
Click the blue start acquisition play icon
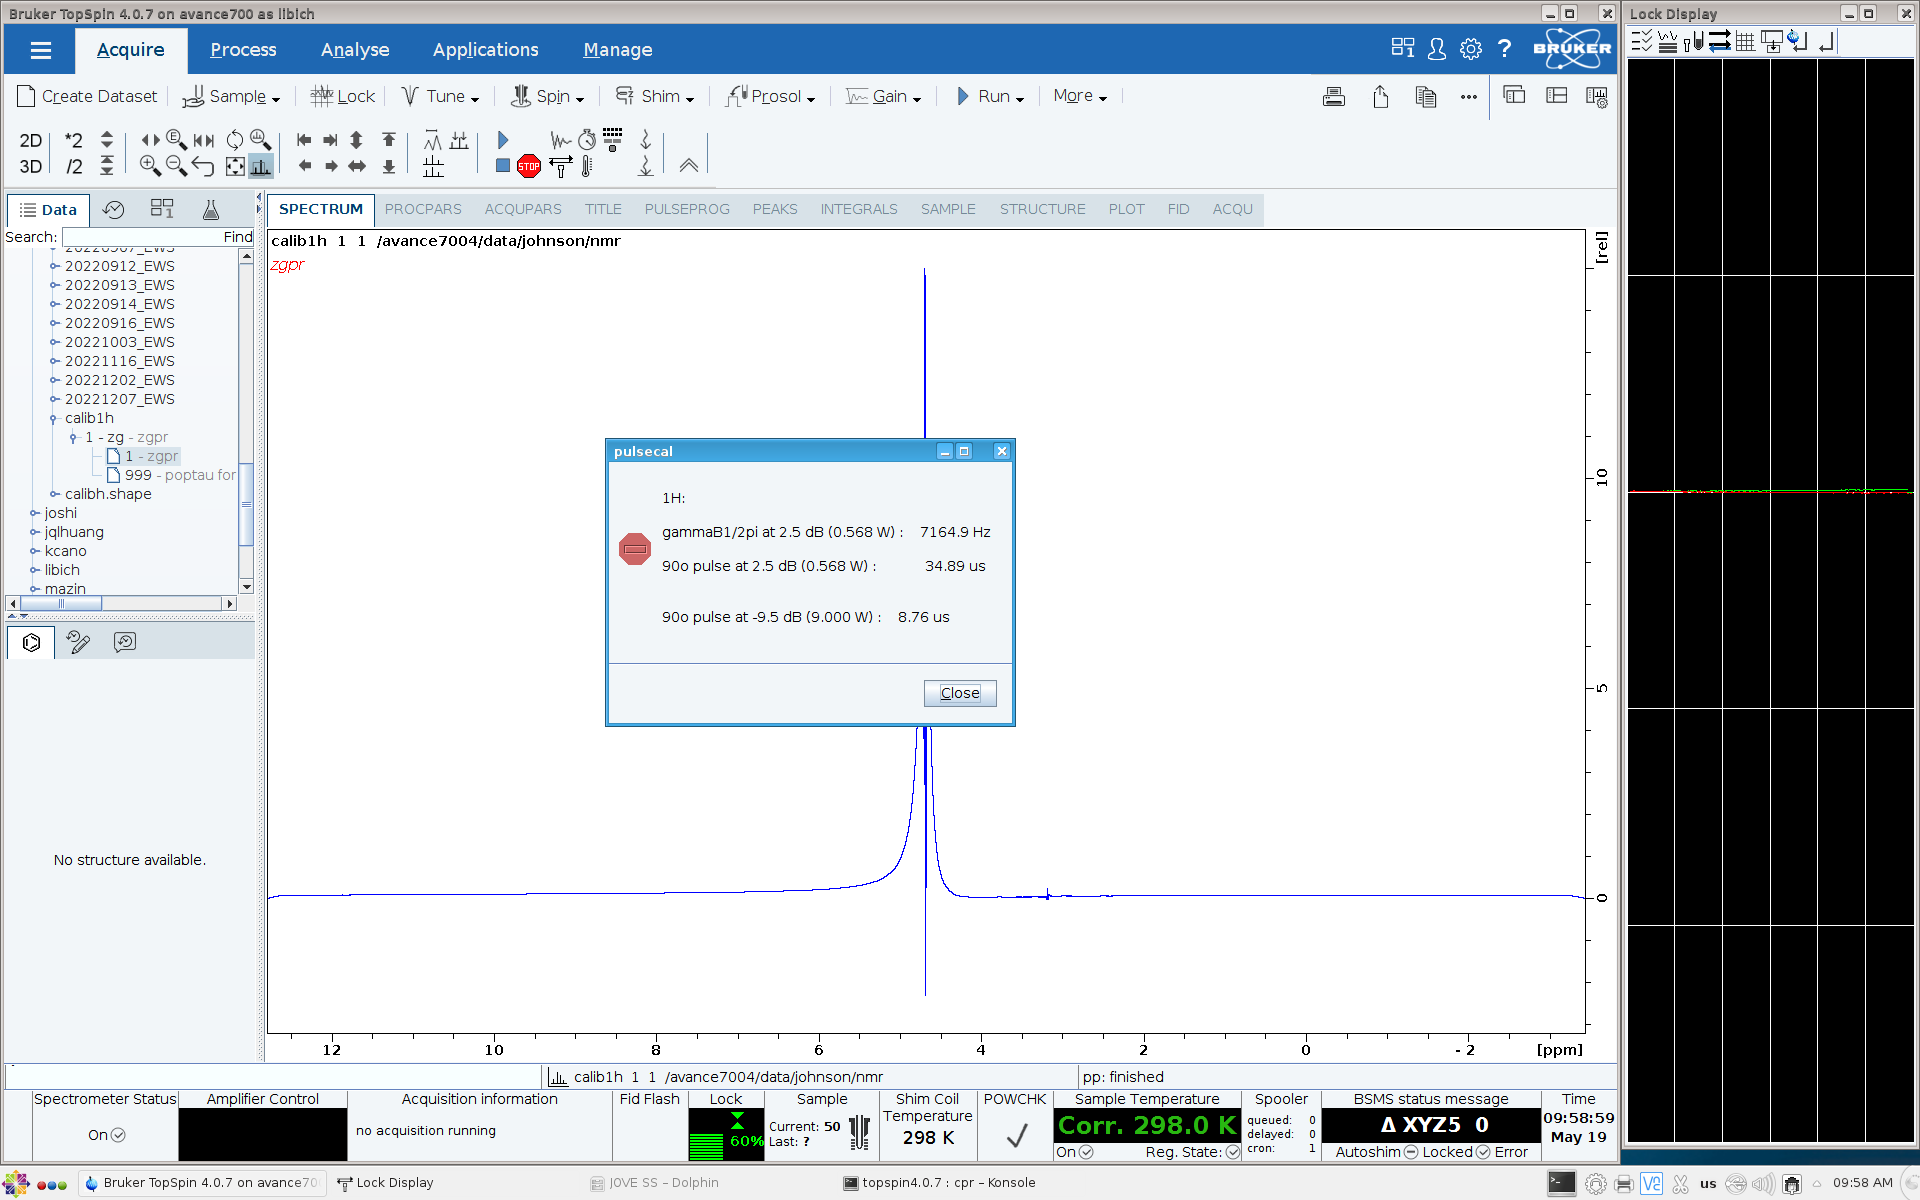click(x=503, y=140)
